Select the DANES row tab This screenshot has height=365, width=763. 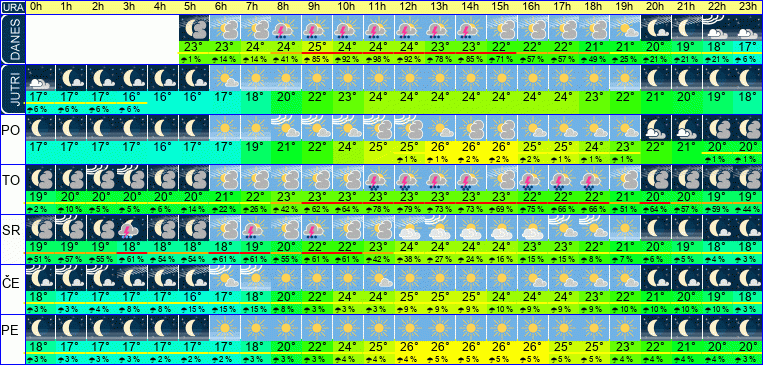tap(12, 39)
